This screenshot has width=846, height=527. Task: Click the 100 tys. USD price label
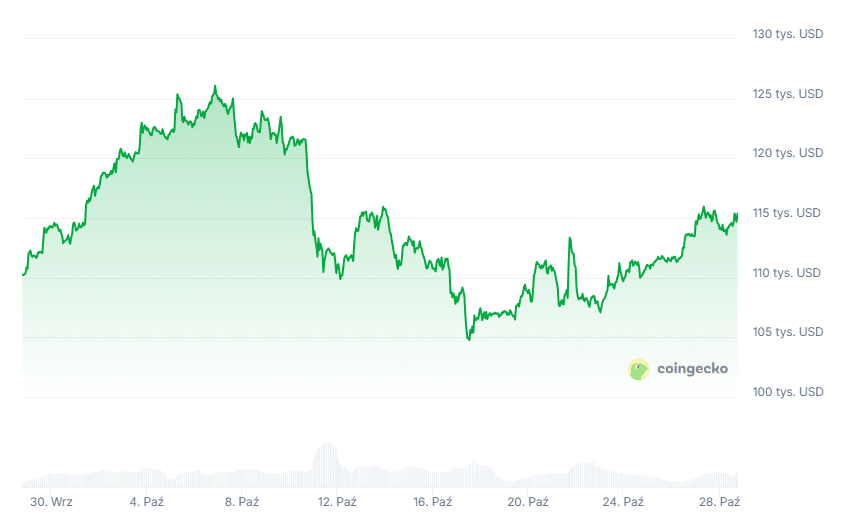[788, 392]
